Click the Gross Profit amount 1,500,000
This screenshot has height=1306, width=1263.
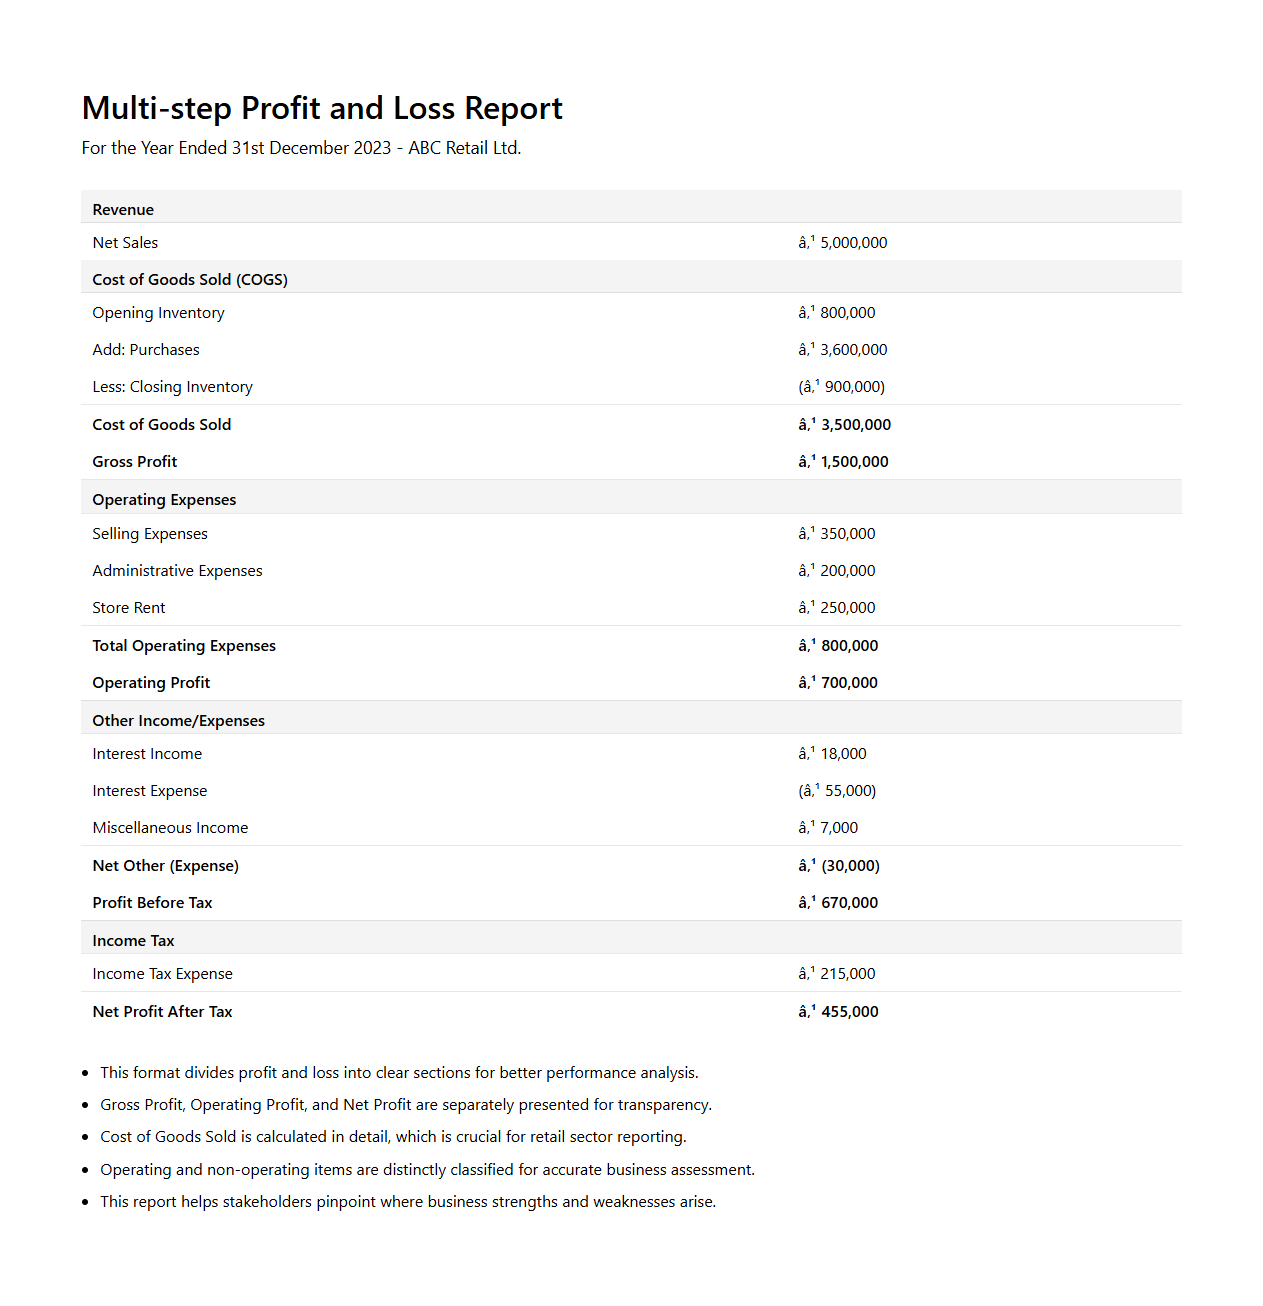click(843, 462)
